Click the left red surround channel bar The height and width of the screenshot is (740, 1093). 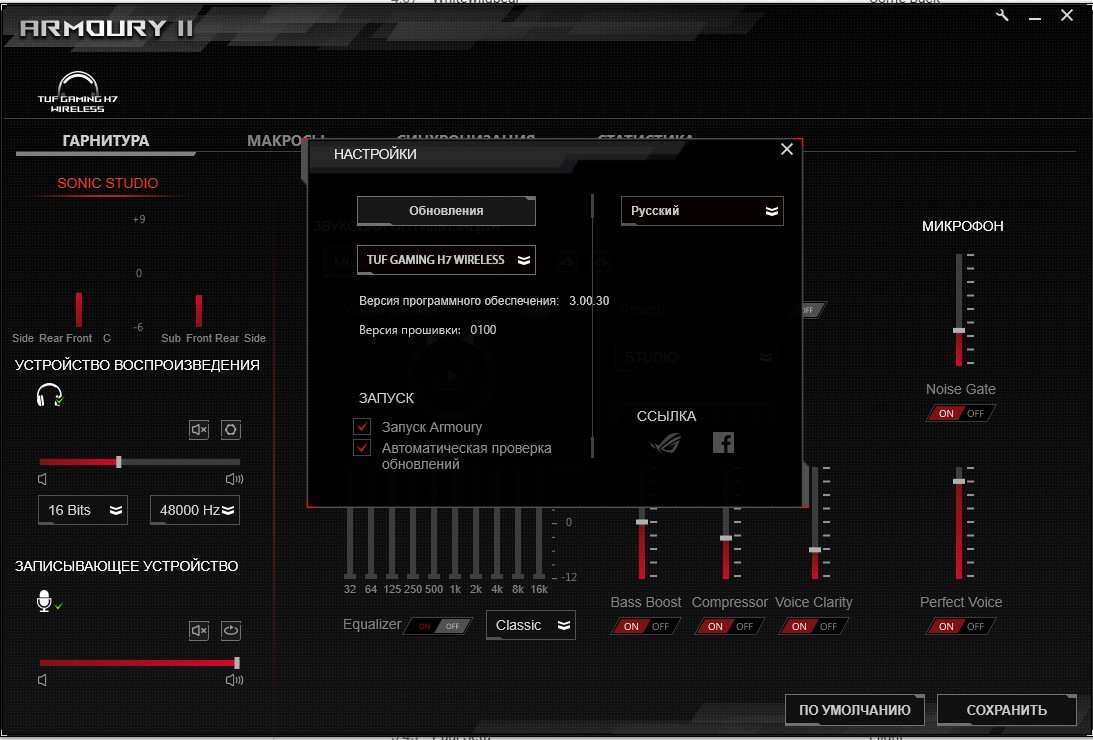coord(79,309)
